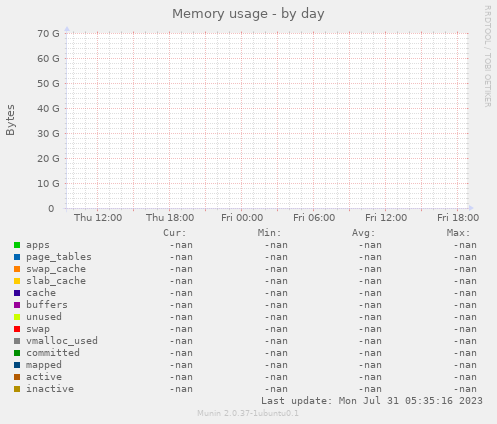Click the page_tables blue legend swatch
497x424 pixels.
tap(17, 257)
